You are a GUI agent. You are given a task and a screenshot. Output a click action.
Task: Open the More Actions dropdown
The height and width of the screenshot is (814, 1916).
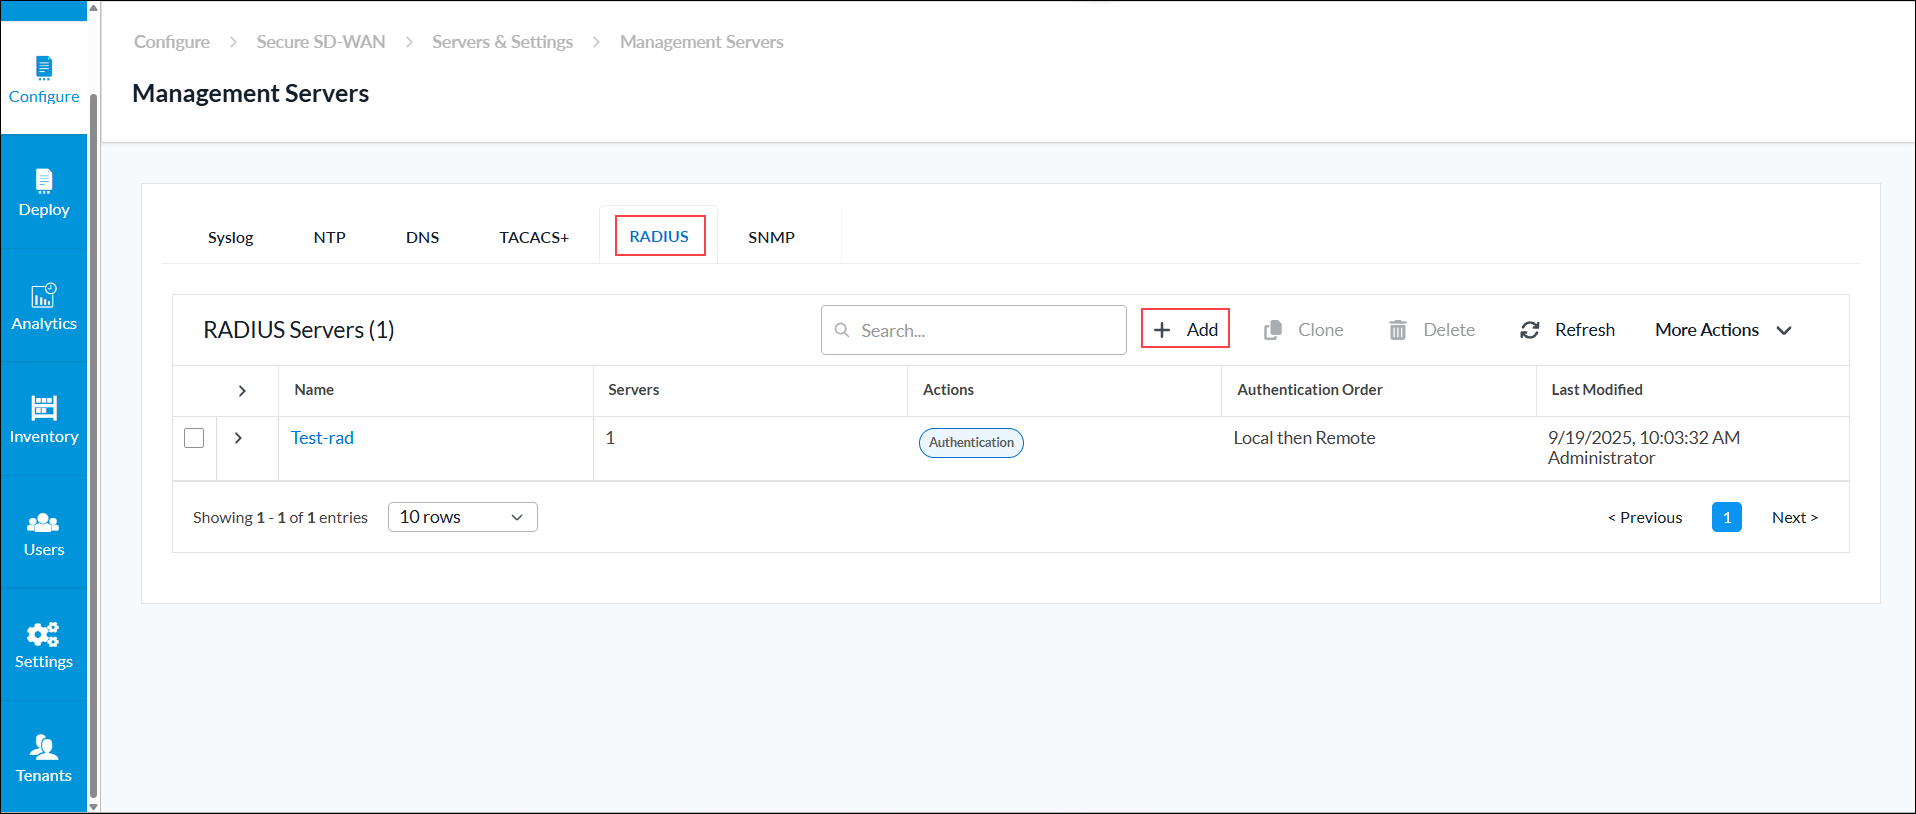(x=1724, y=330)
